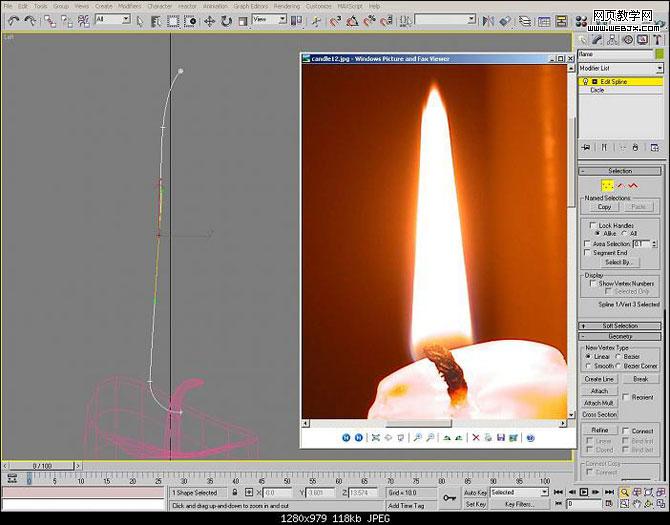The width and height of the screenshot is (670, 525).
Task: Click the Refine button
Action: [x=599, y=430]
